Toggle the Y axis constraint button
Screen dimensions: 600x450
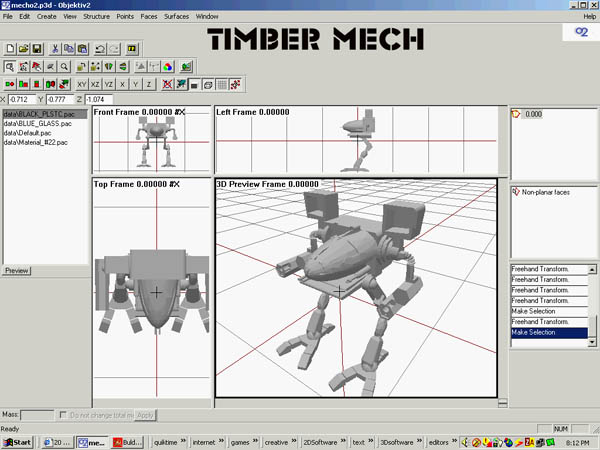pos(135,84)
